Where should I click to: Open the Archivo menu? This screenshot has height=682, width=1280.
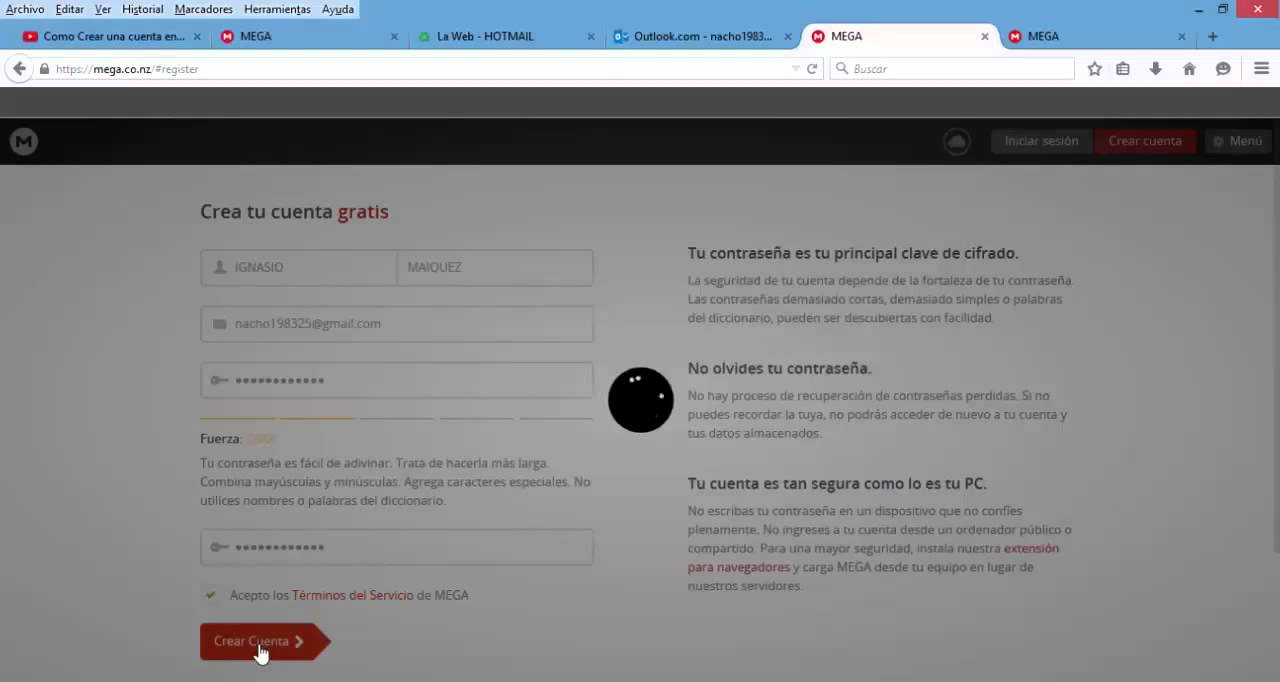(x=25, y=9)
